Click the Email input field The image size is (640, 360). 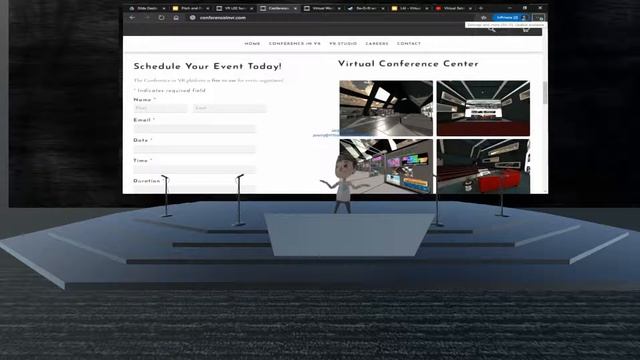[195, 129]
